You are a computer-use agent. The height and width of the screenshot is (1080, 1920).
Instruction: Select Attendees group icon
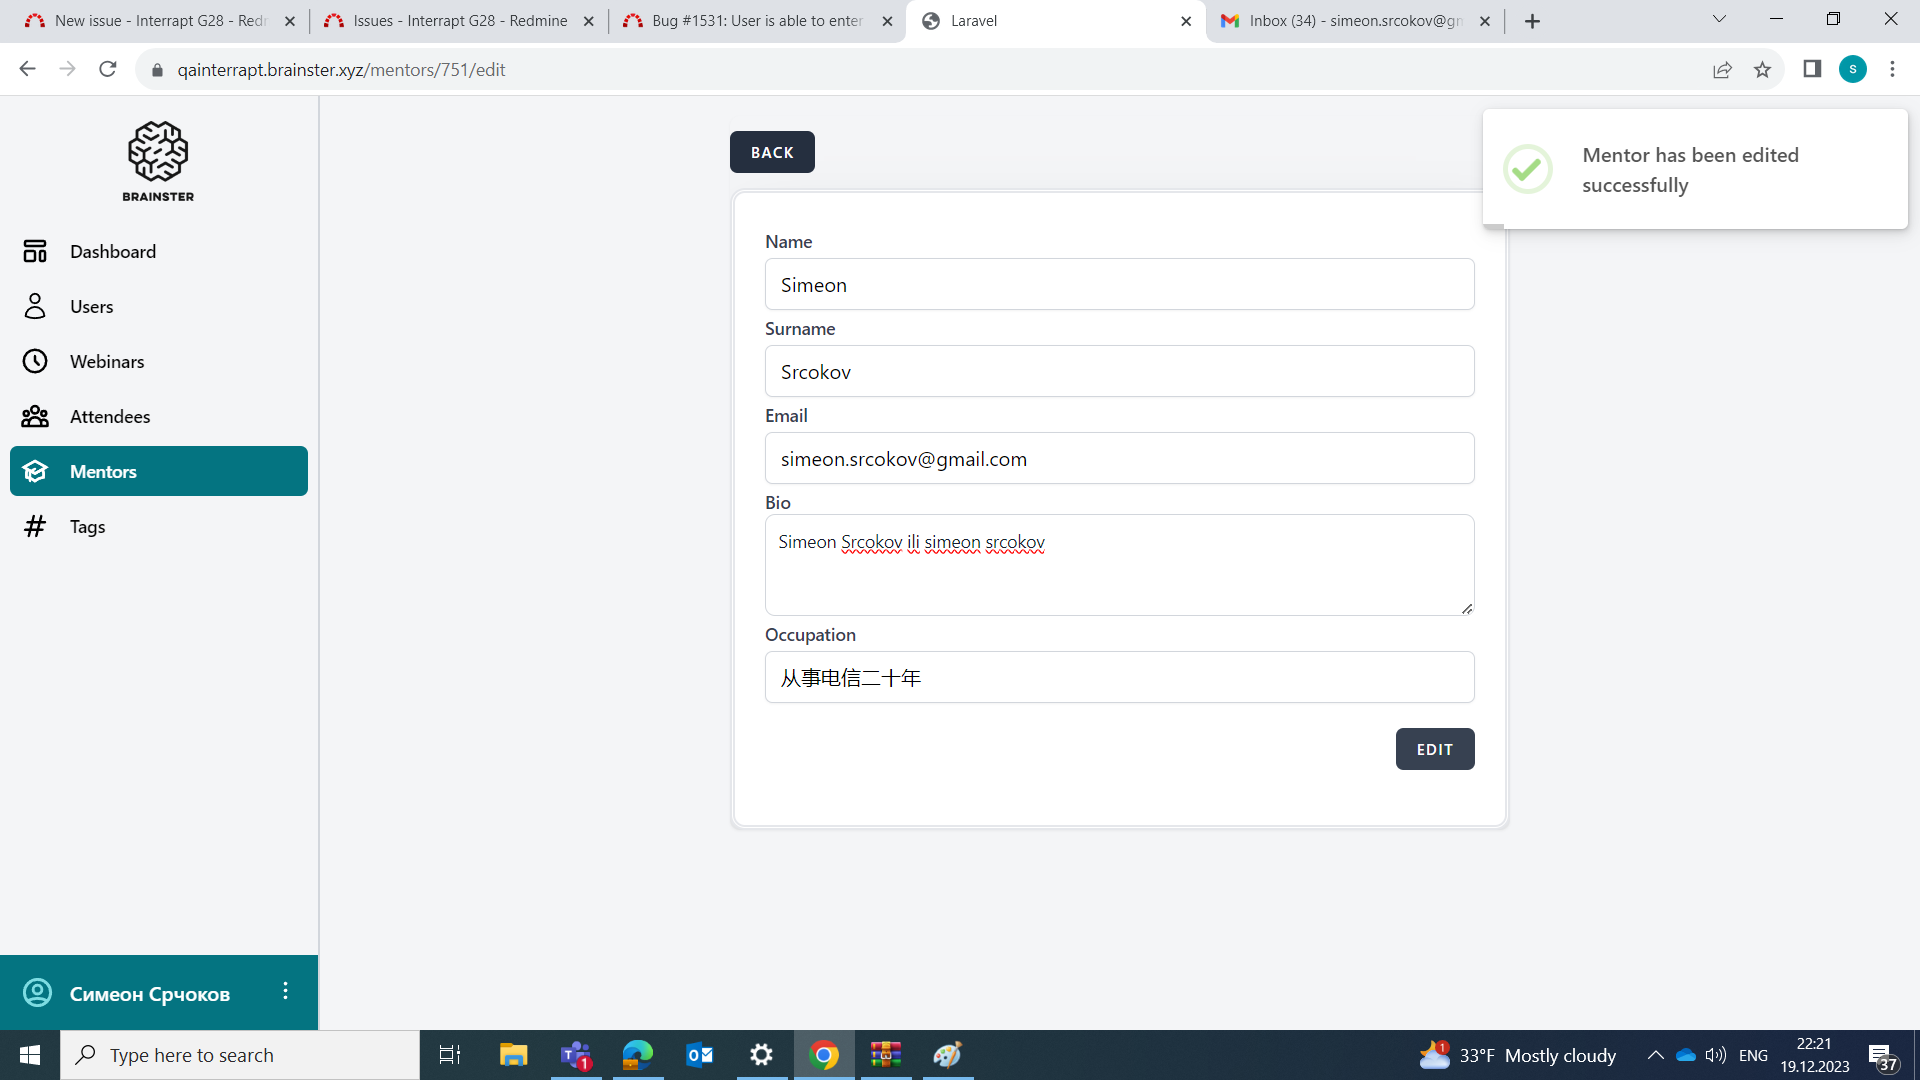pyautogui.click(x=35, y=416)
